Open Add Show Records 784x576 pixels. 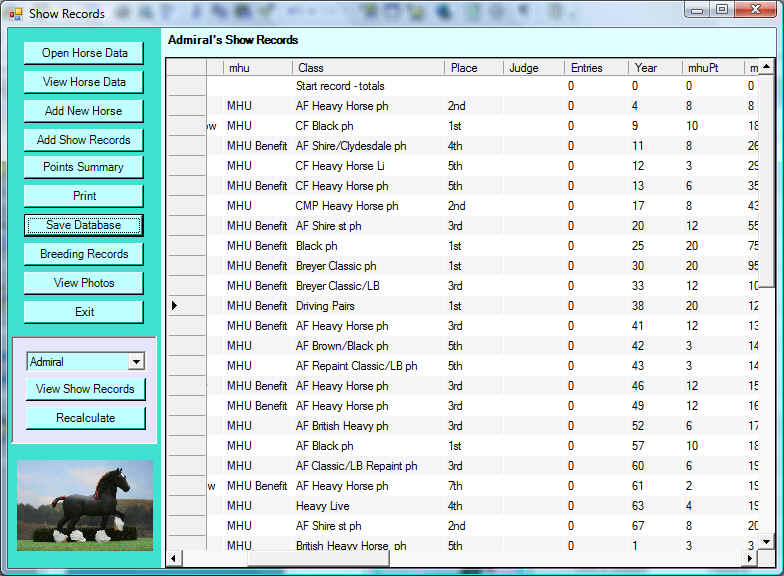[84, 140]
